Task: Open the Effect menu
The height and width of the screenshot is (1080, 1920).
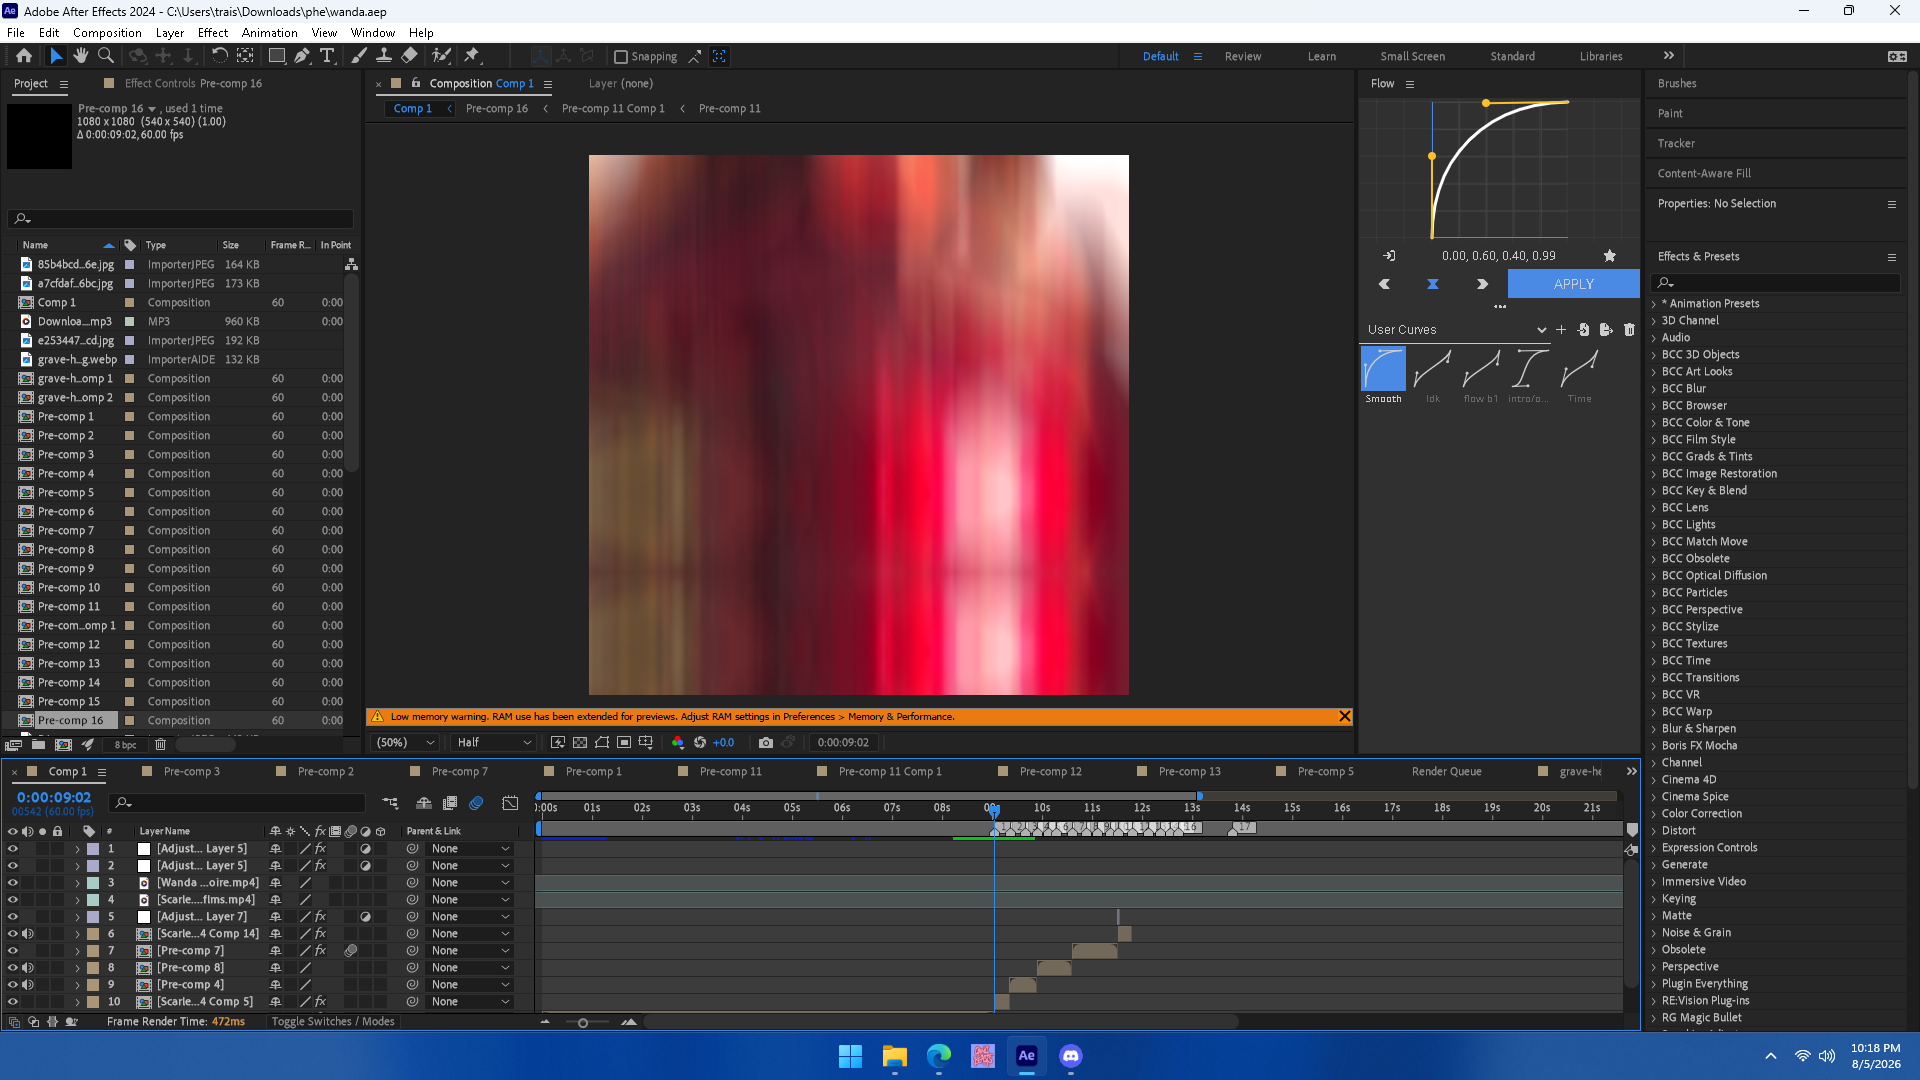Action: click(212, 32)
